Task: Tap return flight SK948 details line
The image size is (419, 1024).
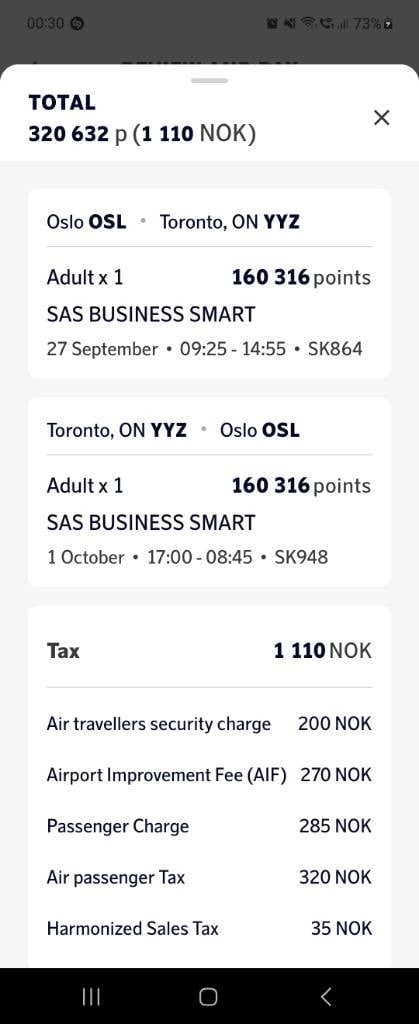Action: coord(187,557)
